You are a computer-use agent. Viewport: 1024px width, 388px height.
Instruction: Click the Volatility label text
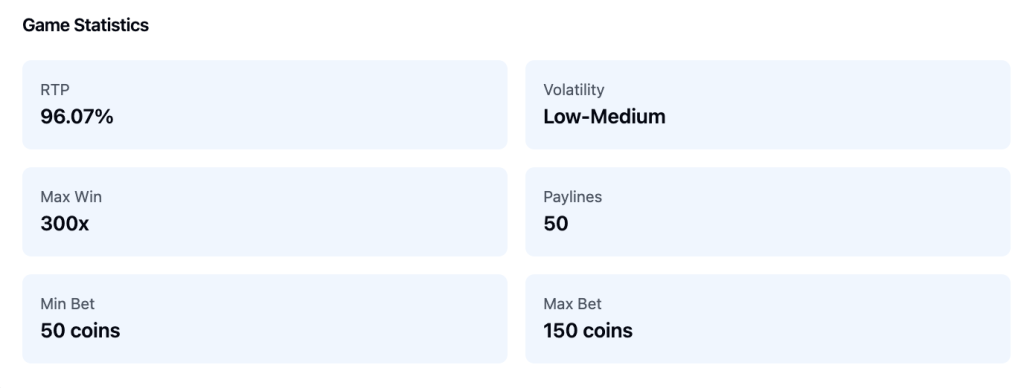(x=573, y=90)
